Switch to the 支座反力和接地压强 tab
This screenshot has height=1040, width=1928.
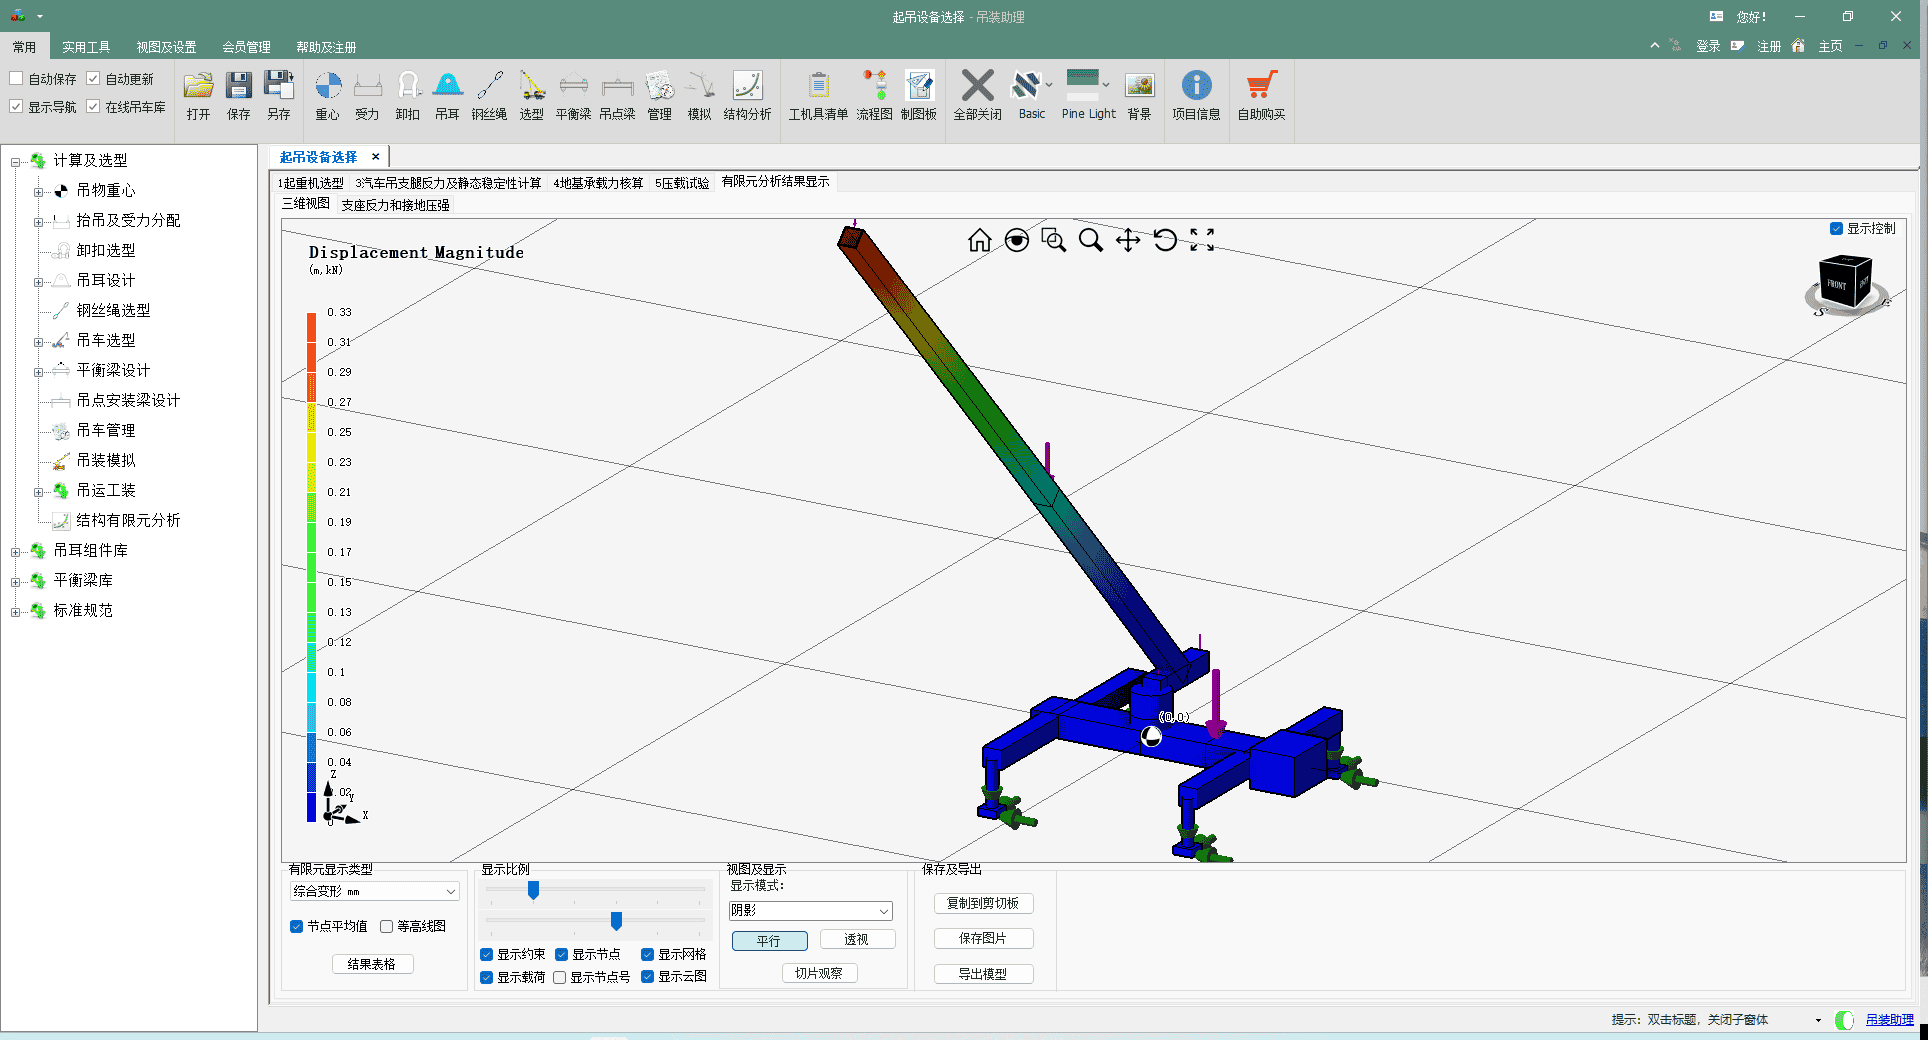click(x=395, y=205)
